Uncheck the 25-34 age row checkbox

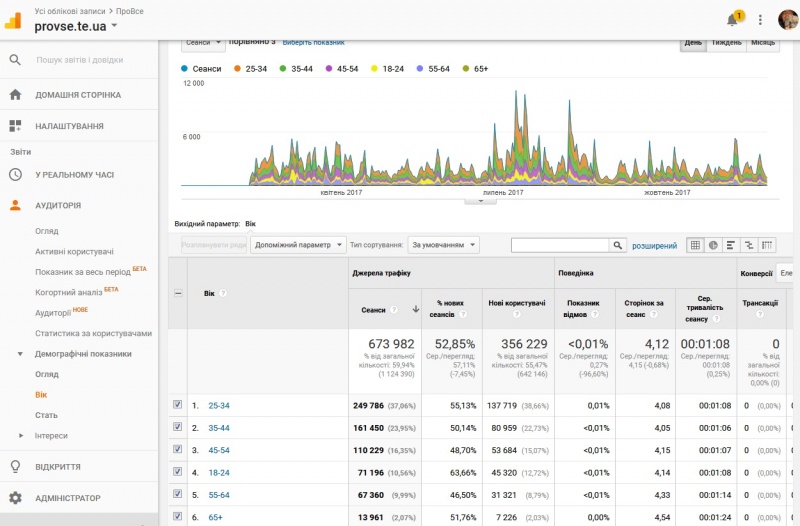click(178, 405)
